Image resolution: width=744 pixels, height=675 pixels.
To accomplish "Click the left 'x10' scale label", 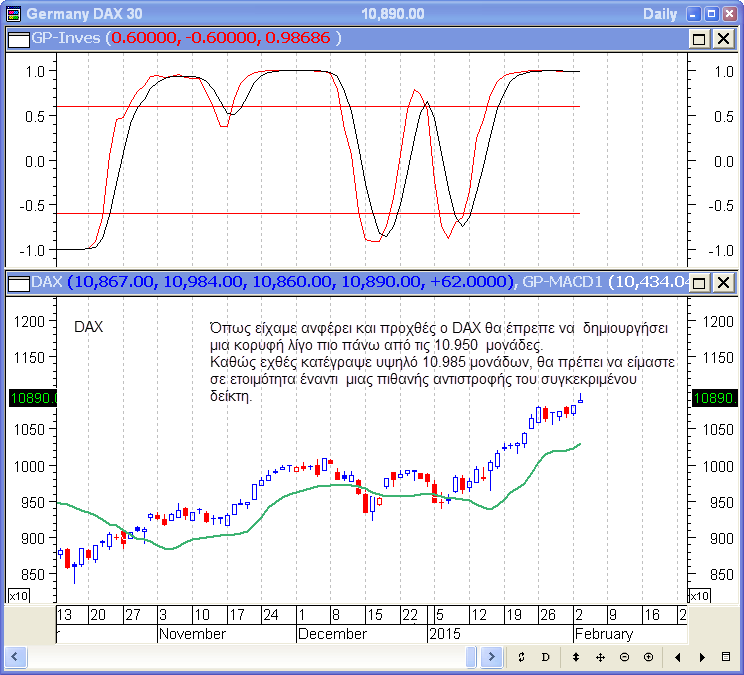I will (x=19, y=596).
